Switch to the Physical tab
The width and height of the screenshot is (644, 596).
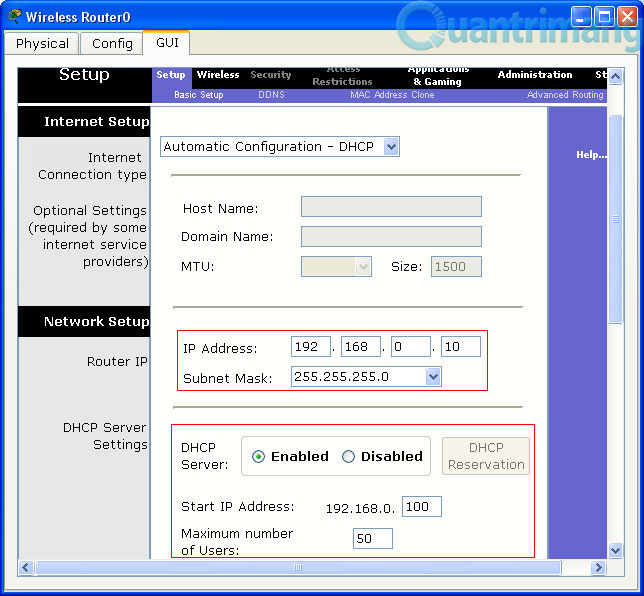(42, 43)
